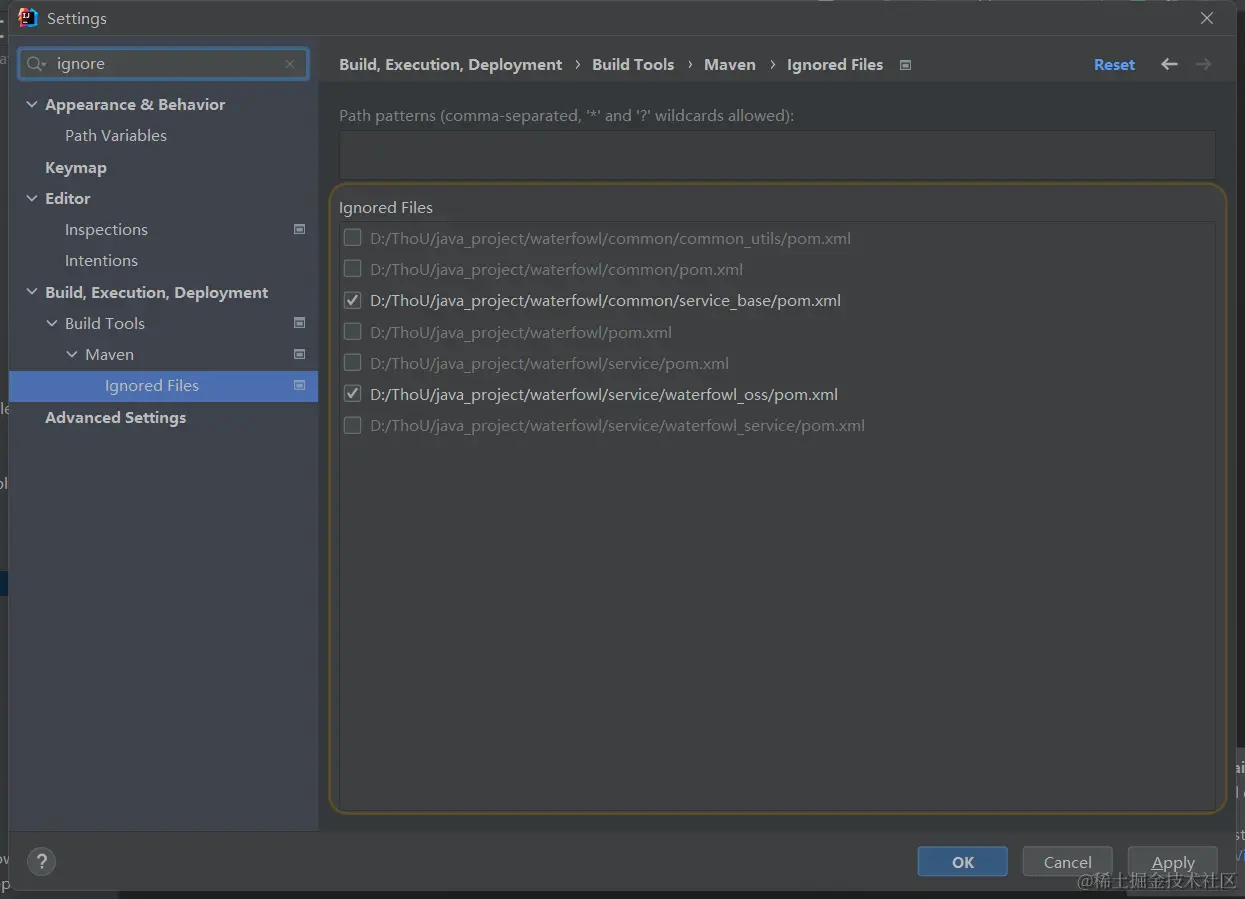Clear the search field with the x icon

(x=290, y=64)
